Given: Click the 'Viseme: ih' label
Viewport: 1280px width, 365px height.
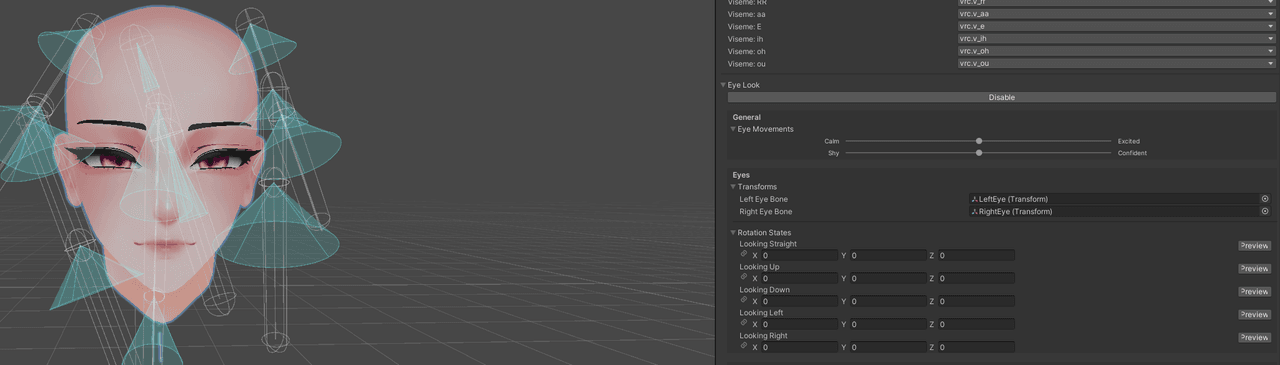Looking at the screenshot, I should pos(746,39).
